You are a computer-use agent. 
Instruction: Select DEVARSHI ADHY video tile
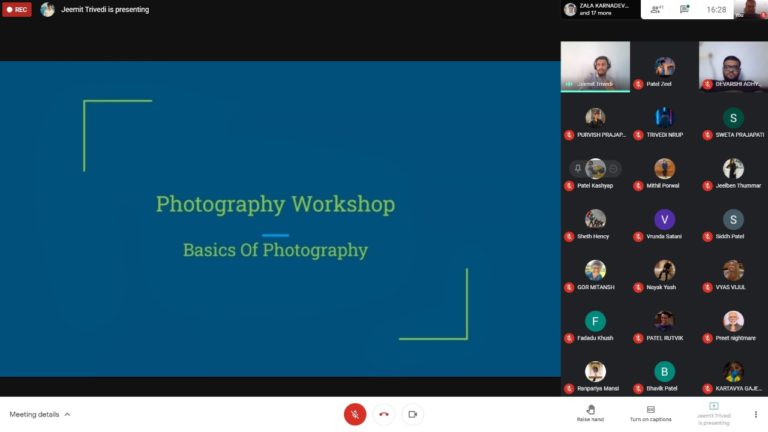tap(733, 66)
